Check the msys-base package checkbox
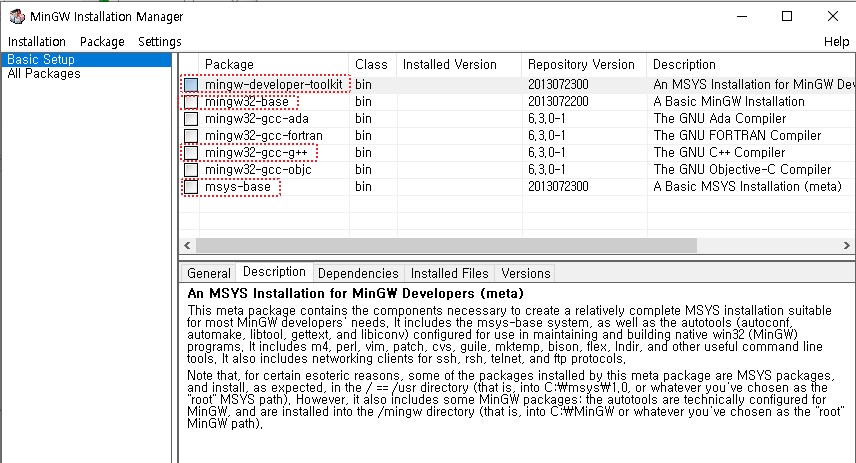The width and height of the screenshot is (856, 463). tap(191, 187)
